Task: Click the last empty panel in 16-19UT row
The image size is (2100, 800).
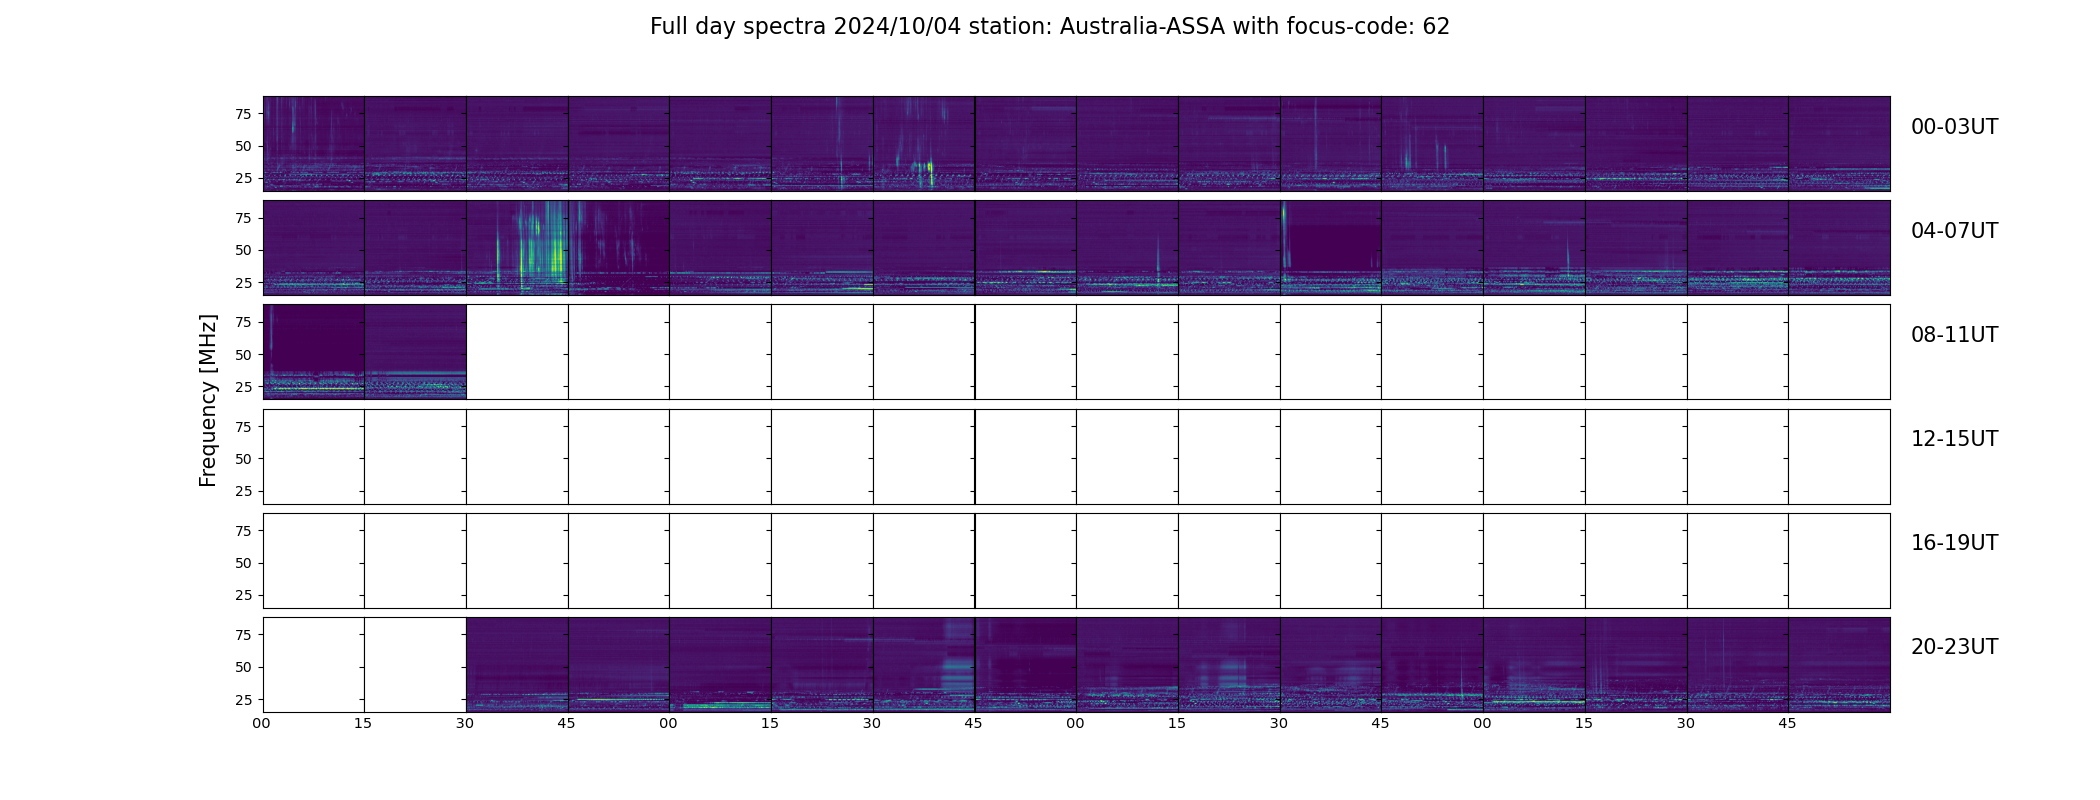Action: [1839, 561]
